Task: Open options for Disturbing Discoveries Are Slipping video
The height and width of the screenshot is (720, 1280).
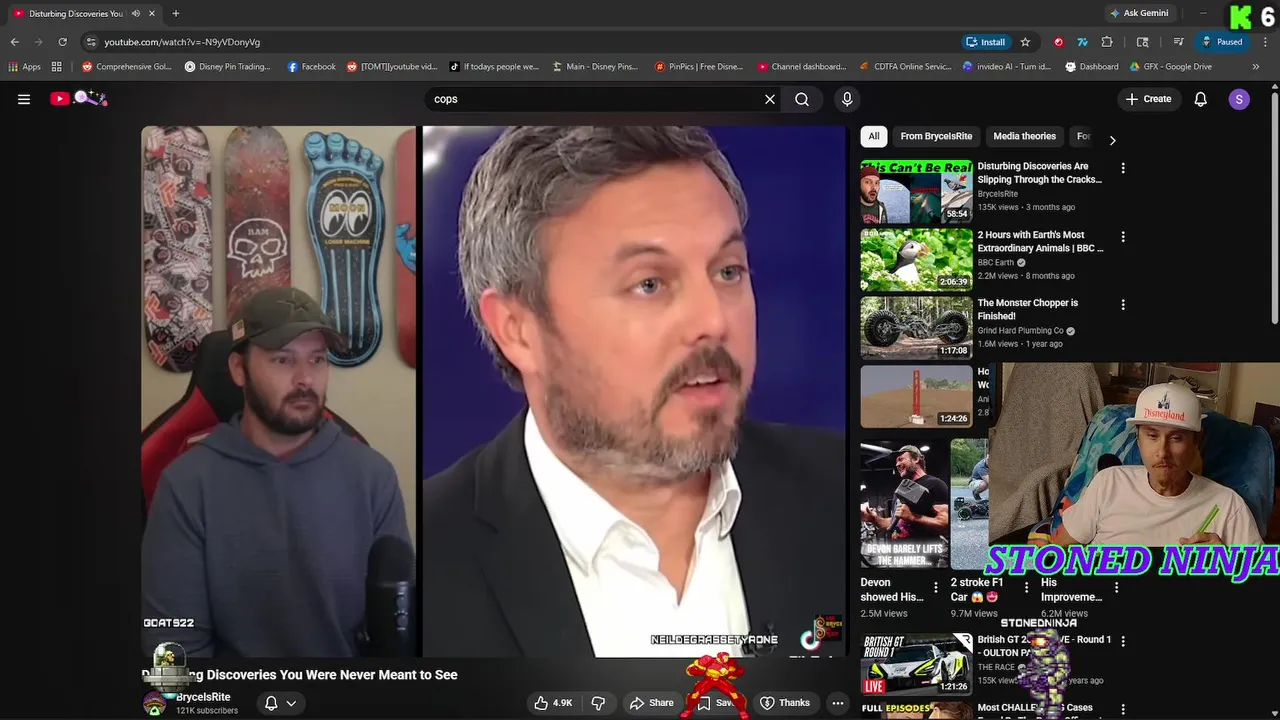Action: pos(1123,168)
